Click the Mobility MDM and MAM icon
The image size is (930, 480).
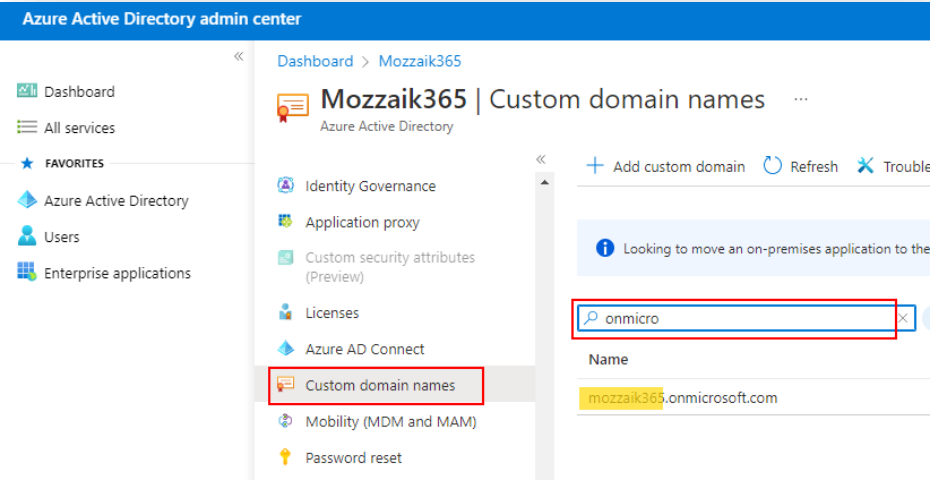[x=286, y=421]
